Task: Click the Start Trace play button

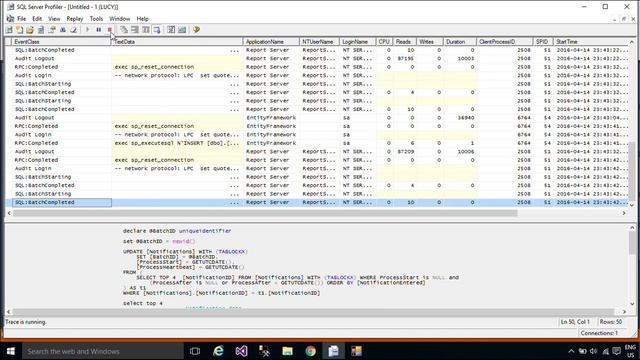Action: click(x=87, y=30)
